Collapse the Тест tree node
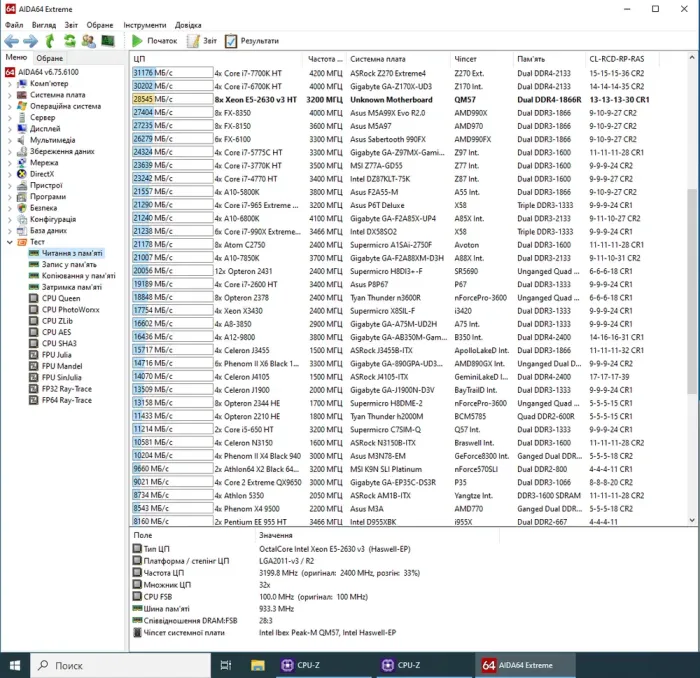This screenshot has width=700, height=678. [x=8, y=242]
